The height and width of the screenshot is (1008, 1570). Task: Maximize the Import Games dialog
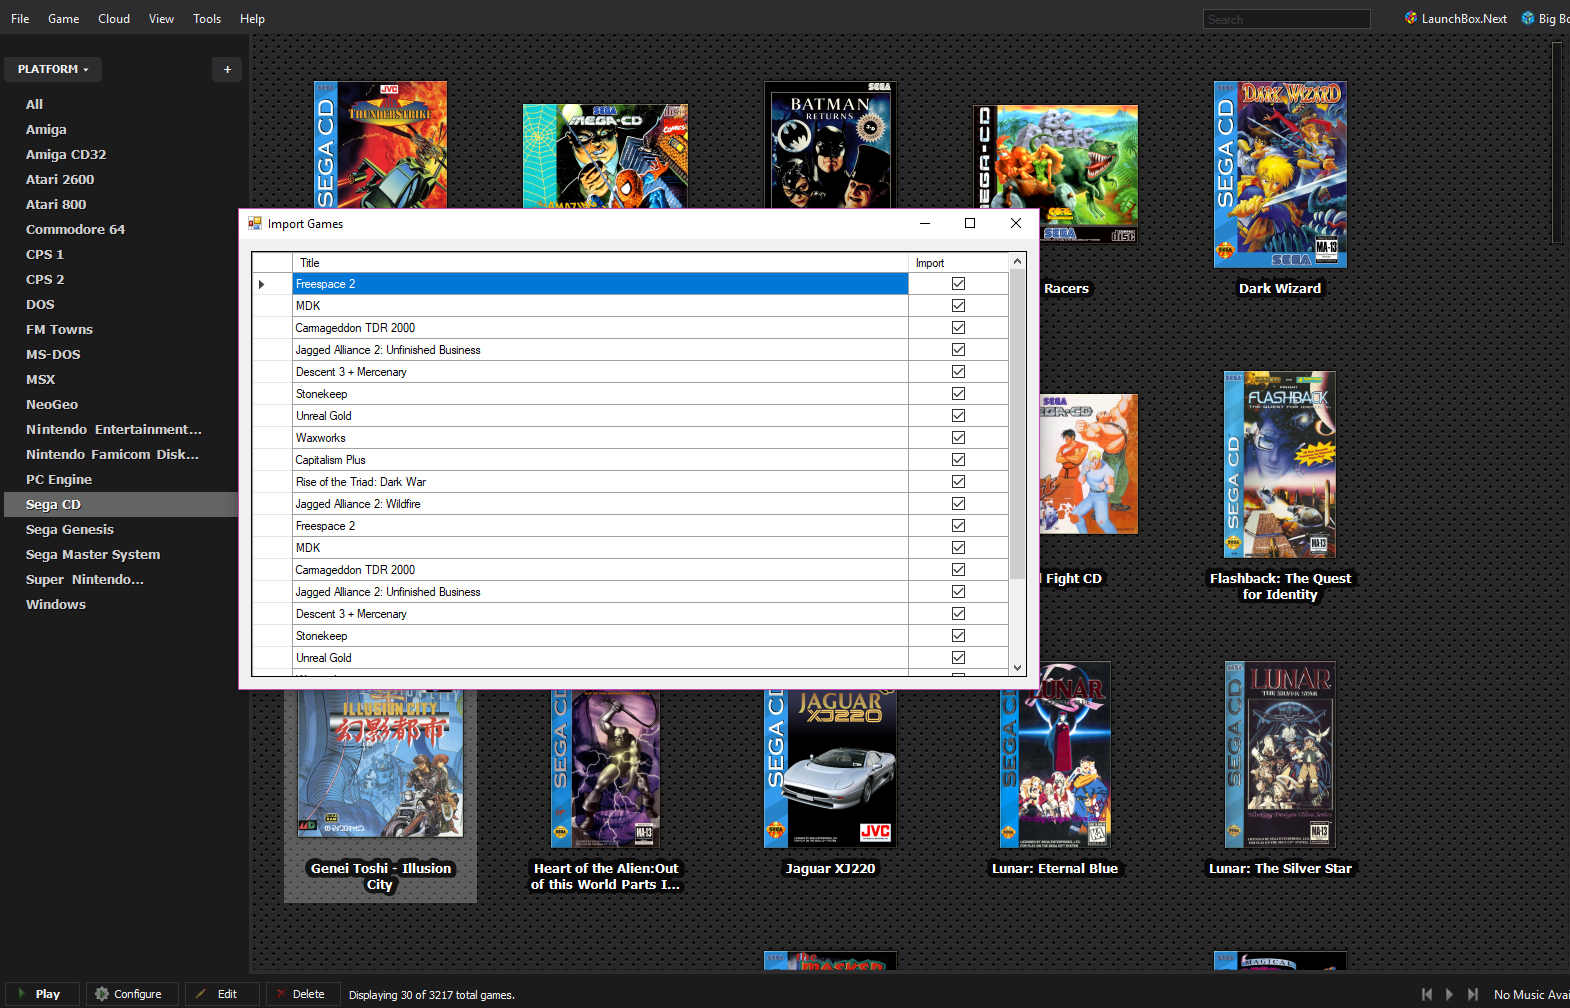(969, 223)
